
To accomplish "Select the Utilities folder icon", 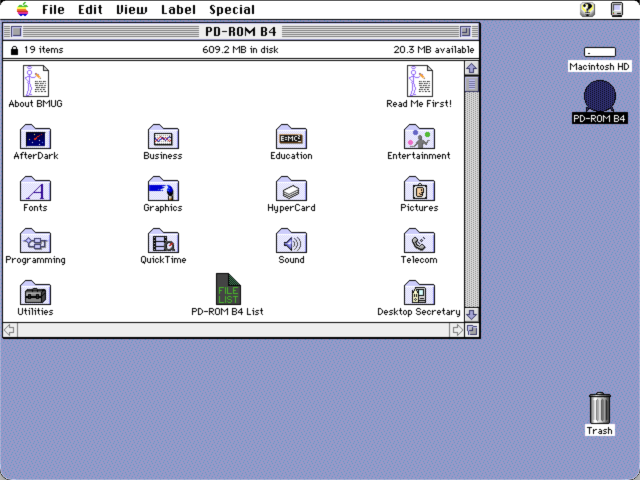I will [x=36, y=293].
